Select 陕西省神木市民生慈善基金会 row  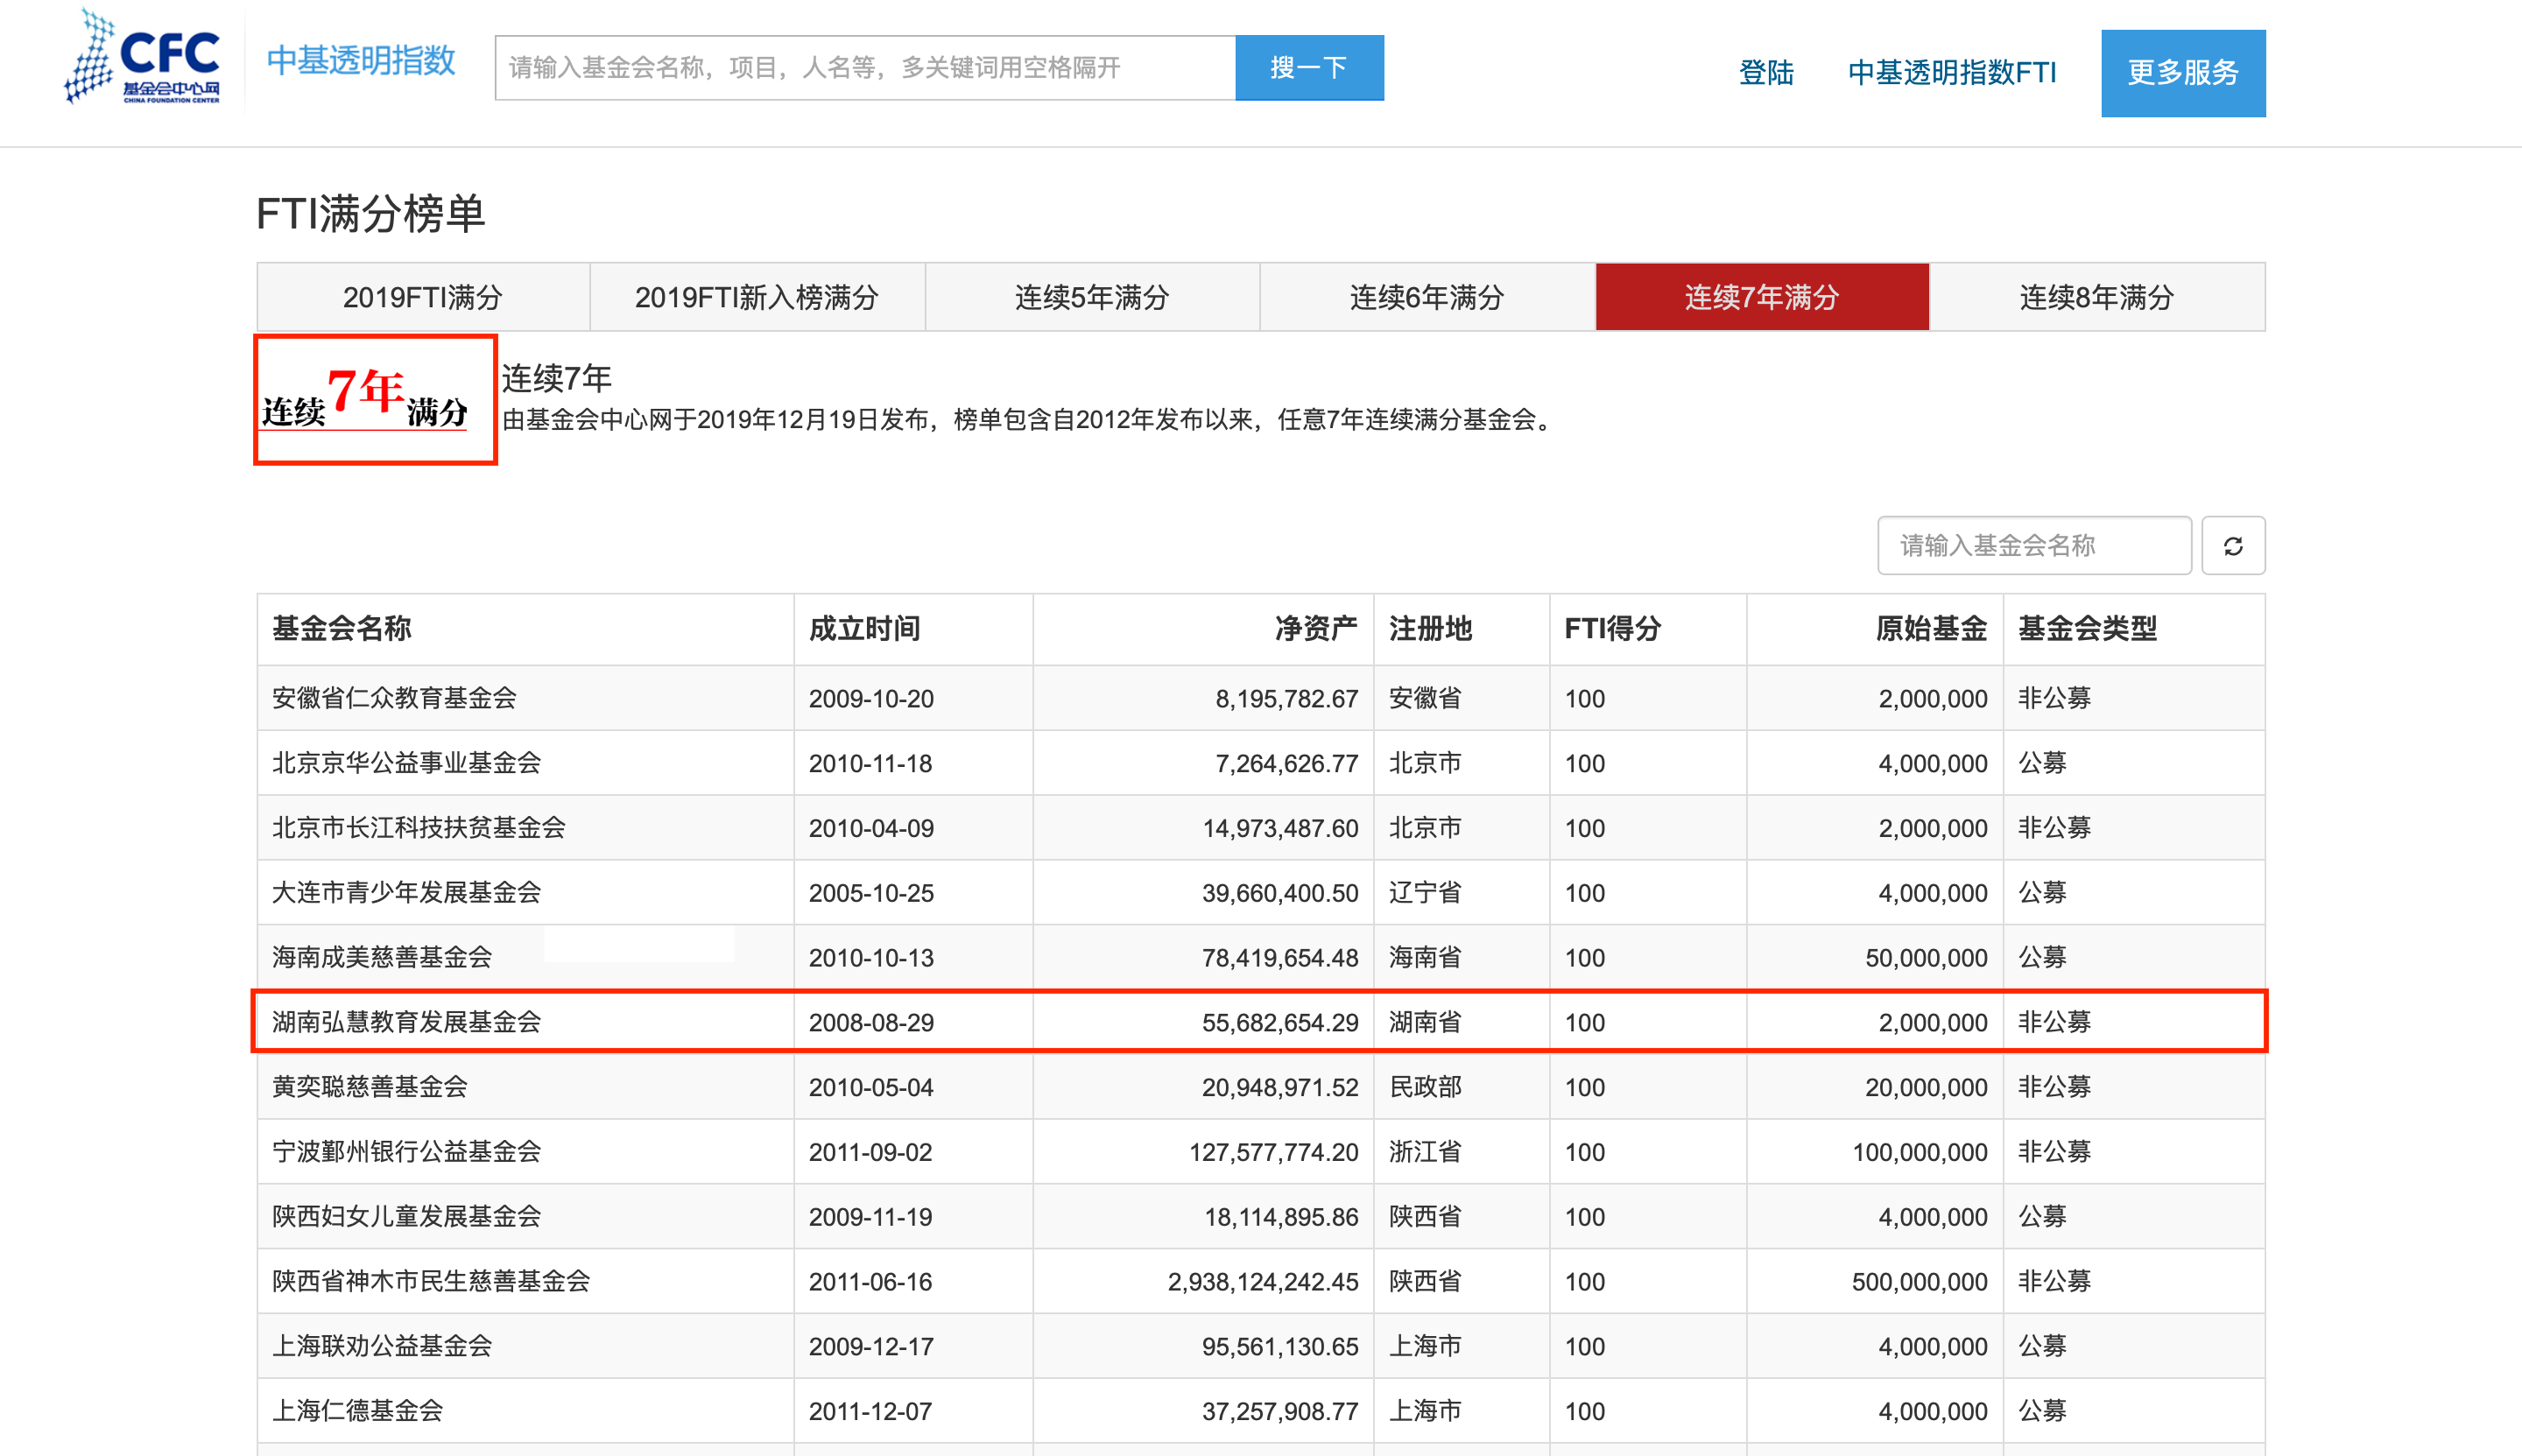(x=431, y=1281)
